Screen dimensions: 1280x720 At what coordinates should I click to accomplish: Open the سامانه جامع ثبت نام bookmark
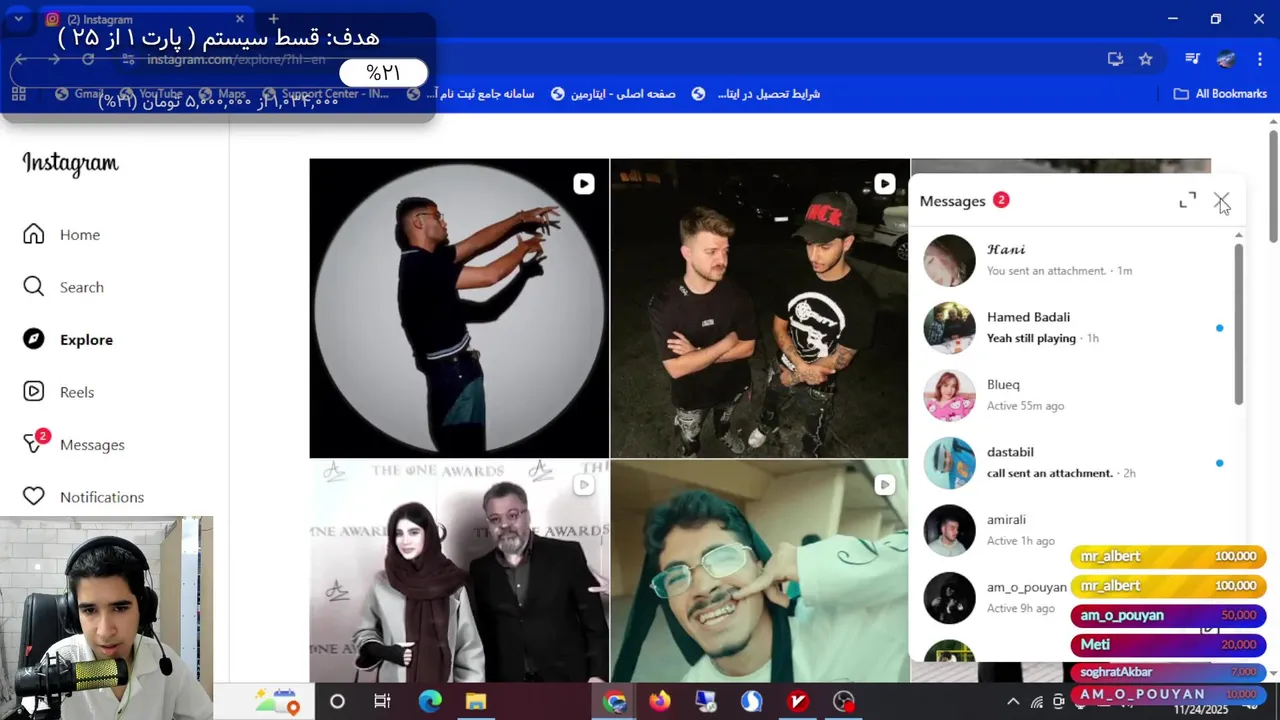point(471,94)
